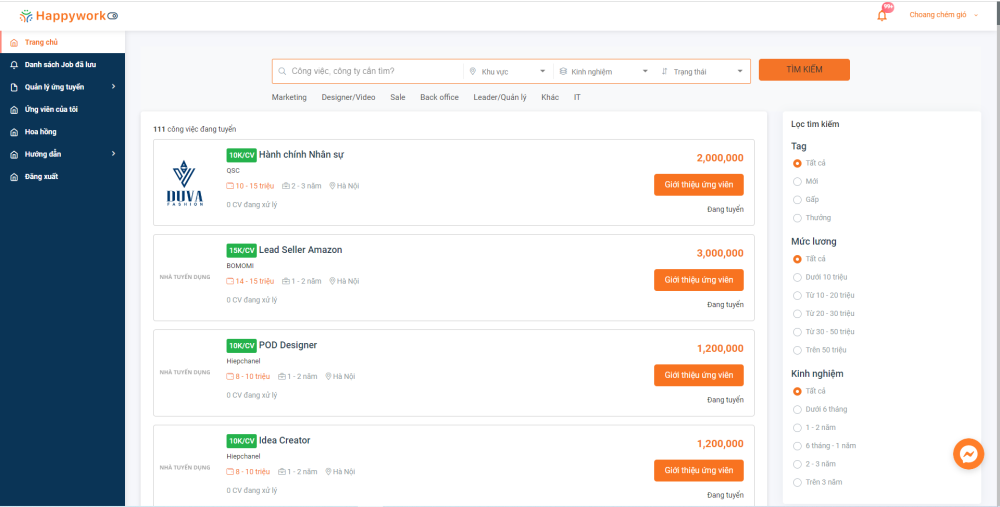This screenshot has width=1000, height=507.
Task: Click the Trang chủ home icon
Action: [14, 42]
